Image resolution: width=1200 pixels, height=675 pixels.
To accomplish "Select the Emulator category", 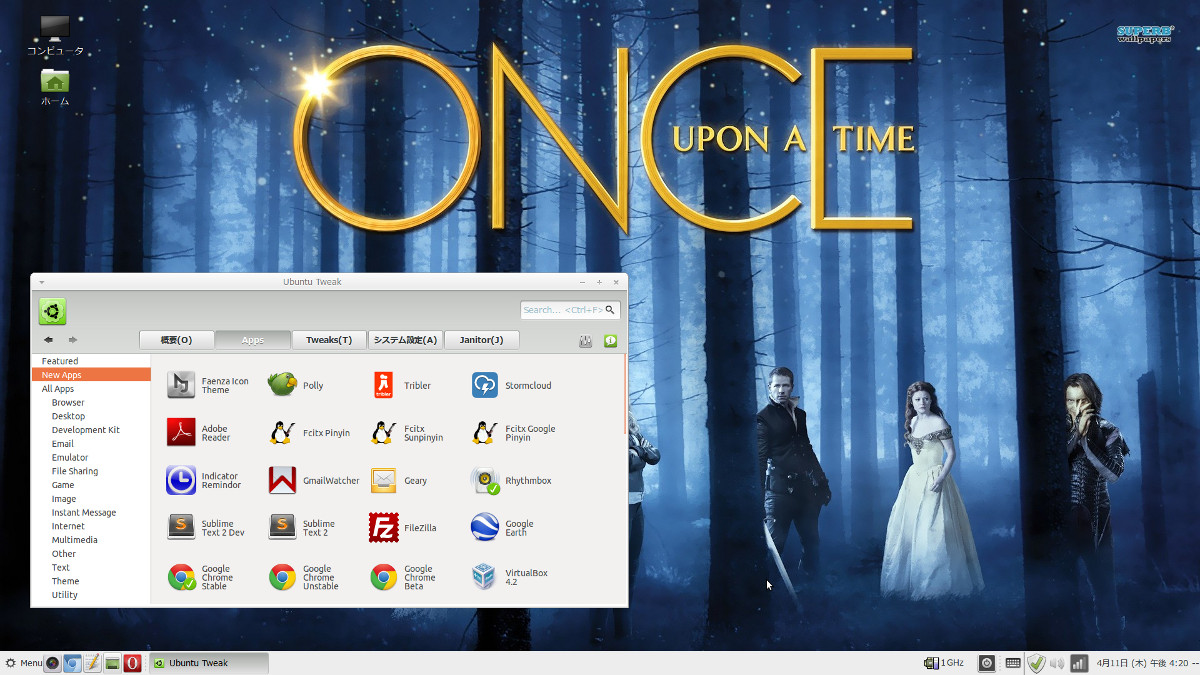I will 91,458.
